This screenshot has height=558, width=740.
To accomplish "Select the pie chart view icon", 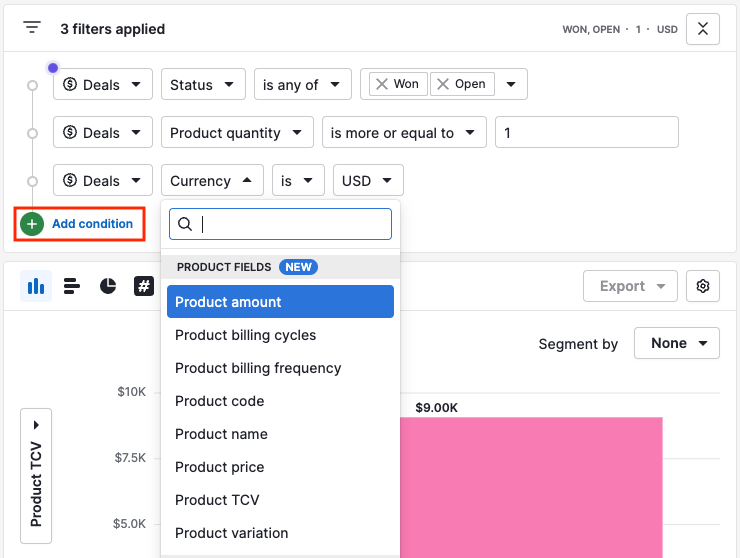I will [108, 286].
